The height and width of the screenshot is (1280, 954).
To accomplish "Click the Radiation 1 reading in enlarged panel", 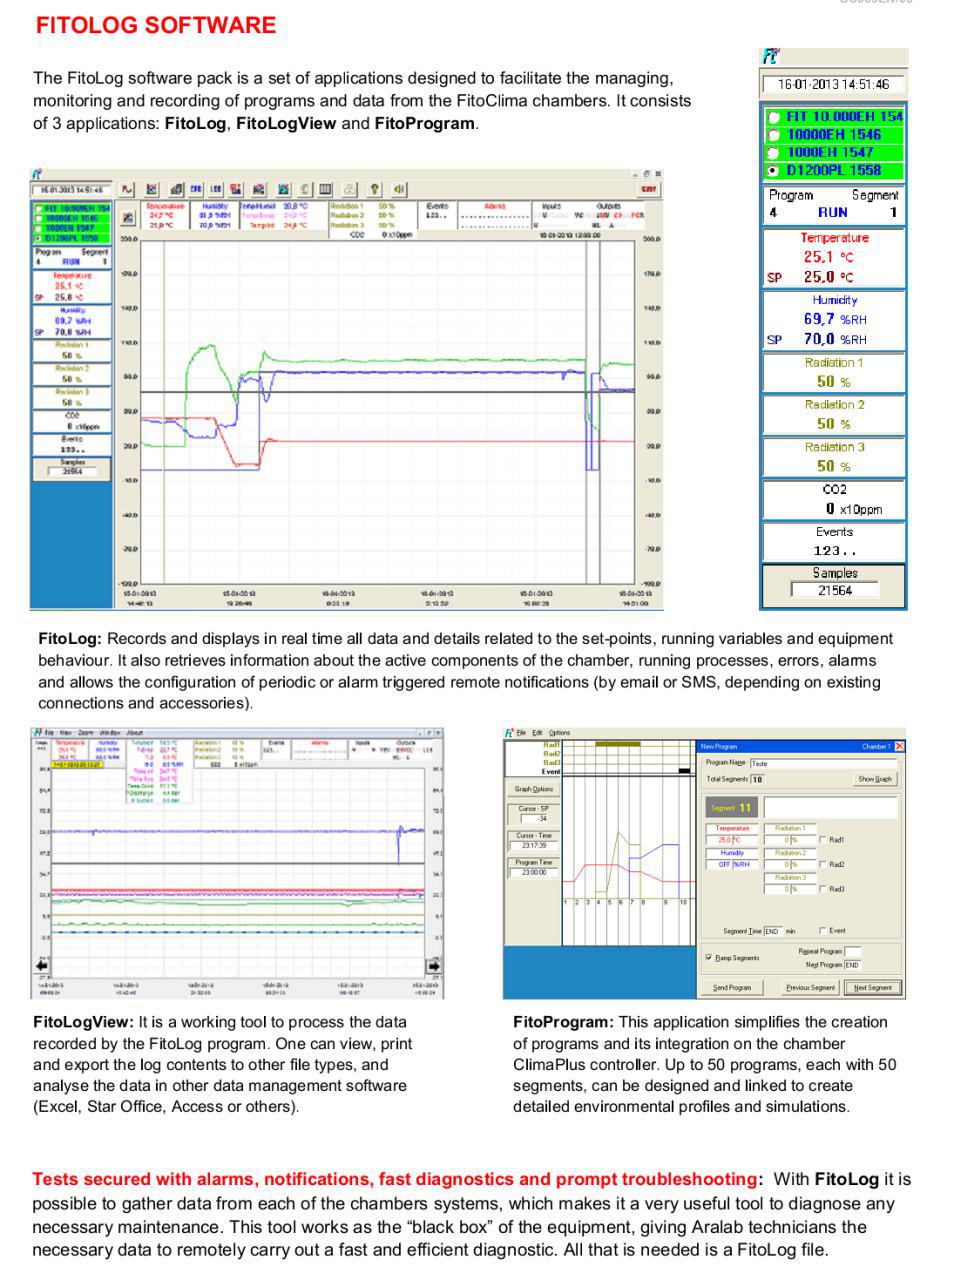I will click(x=834, y=381).
